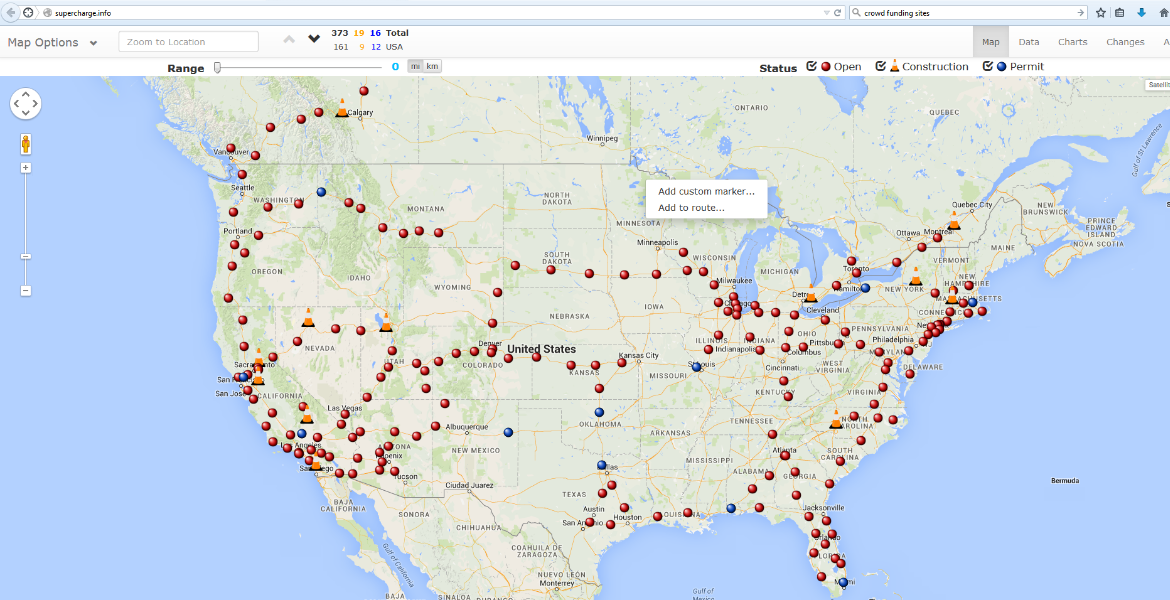Image resolution: width=1170 pixels, height=600 pixels.
Task: Click the Range slider handle
Action: coord(217,67)
